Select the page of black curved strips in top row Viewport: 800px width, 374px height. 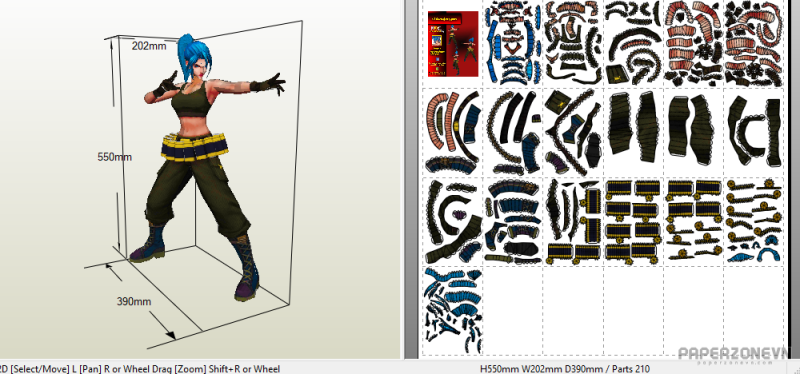[633, 43]
